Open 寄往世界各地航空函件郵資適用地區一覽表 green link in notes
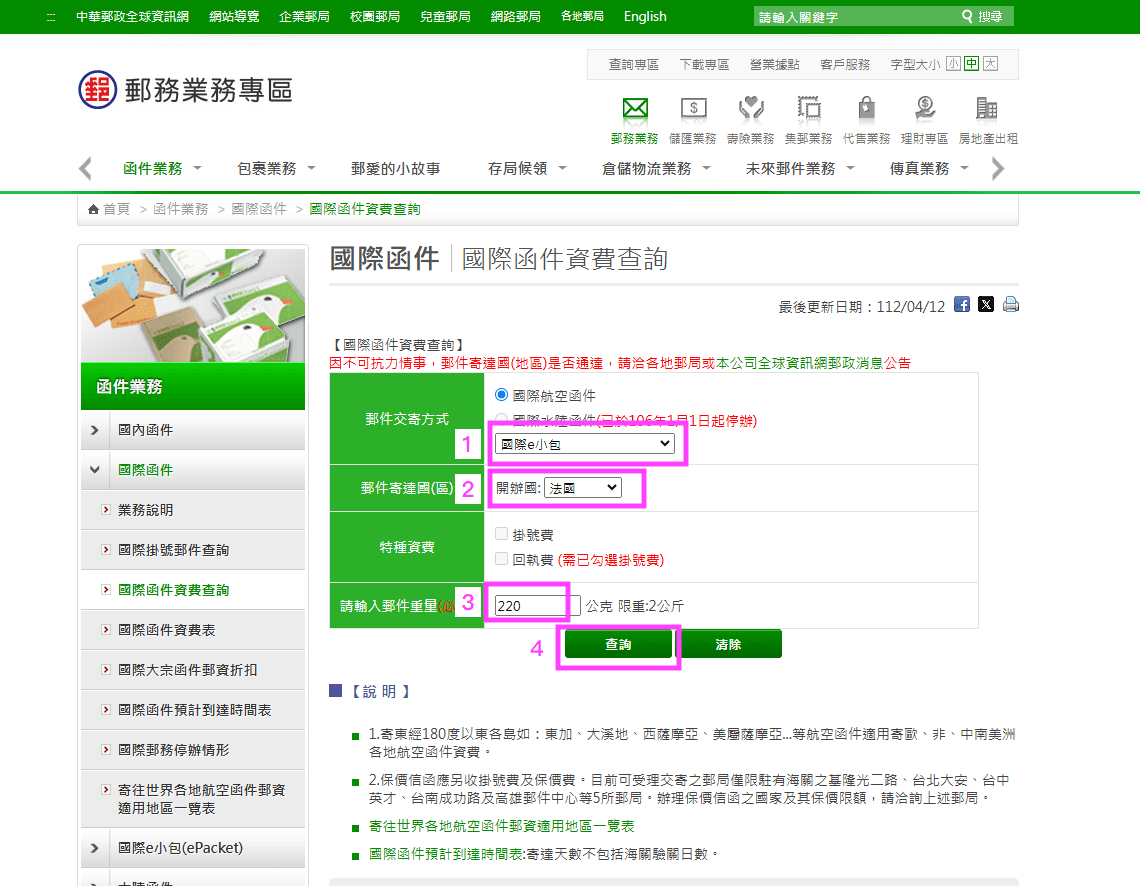Viewport: 1140px width, 886px height. [x=501, y=826]
